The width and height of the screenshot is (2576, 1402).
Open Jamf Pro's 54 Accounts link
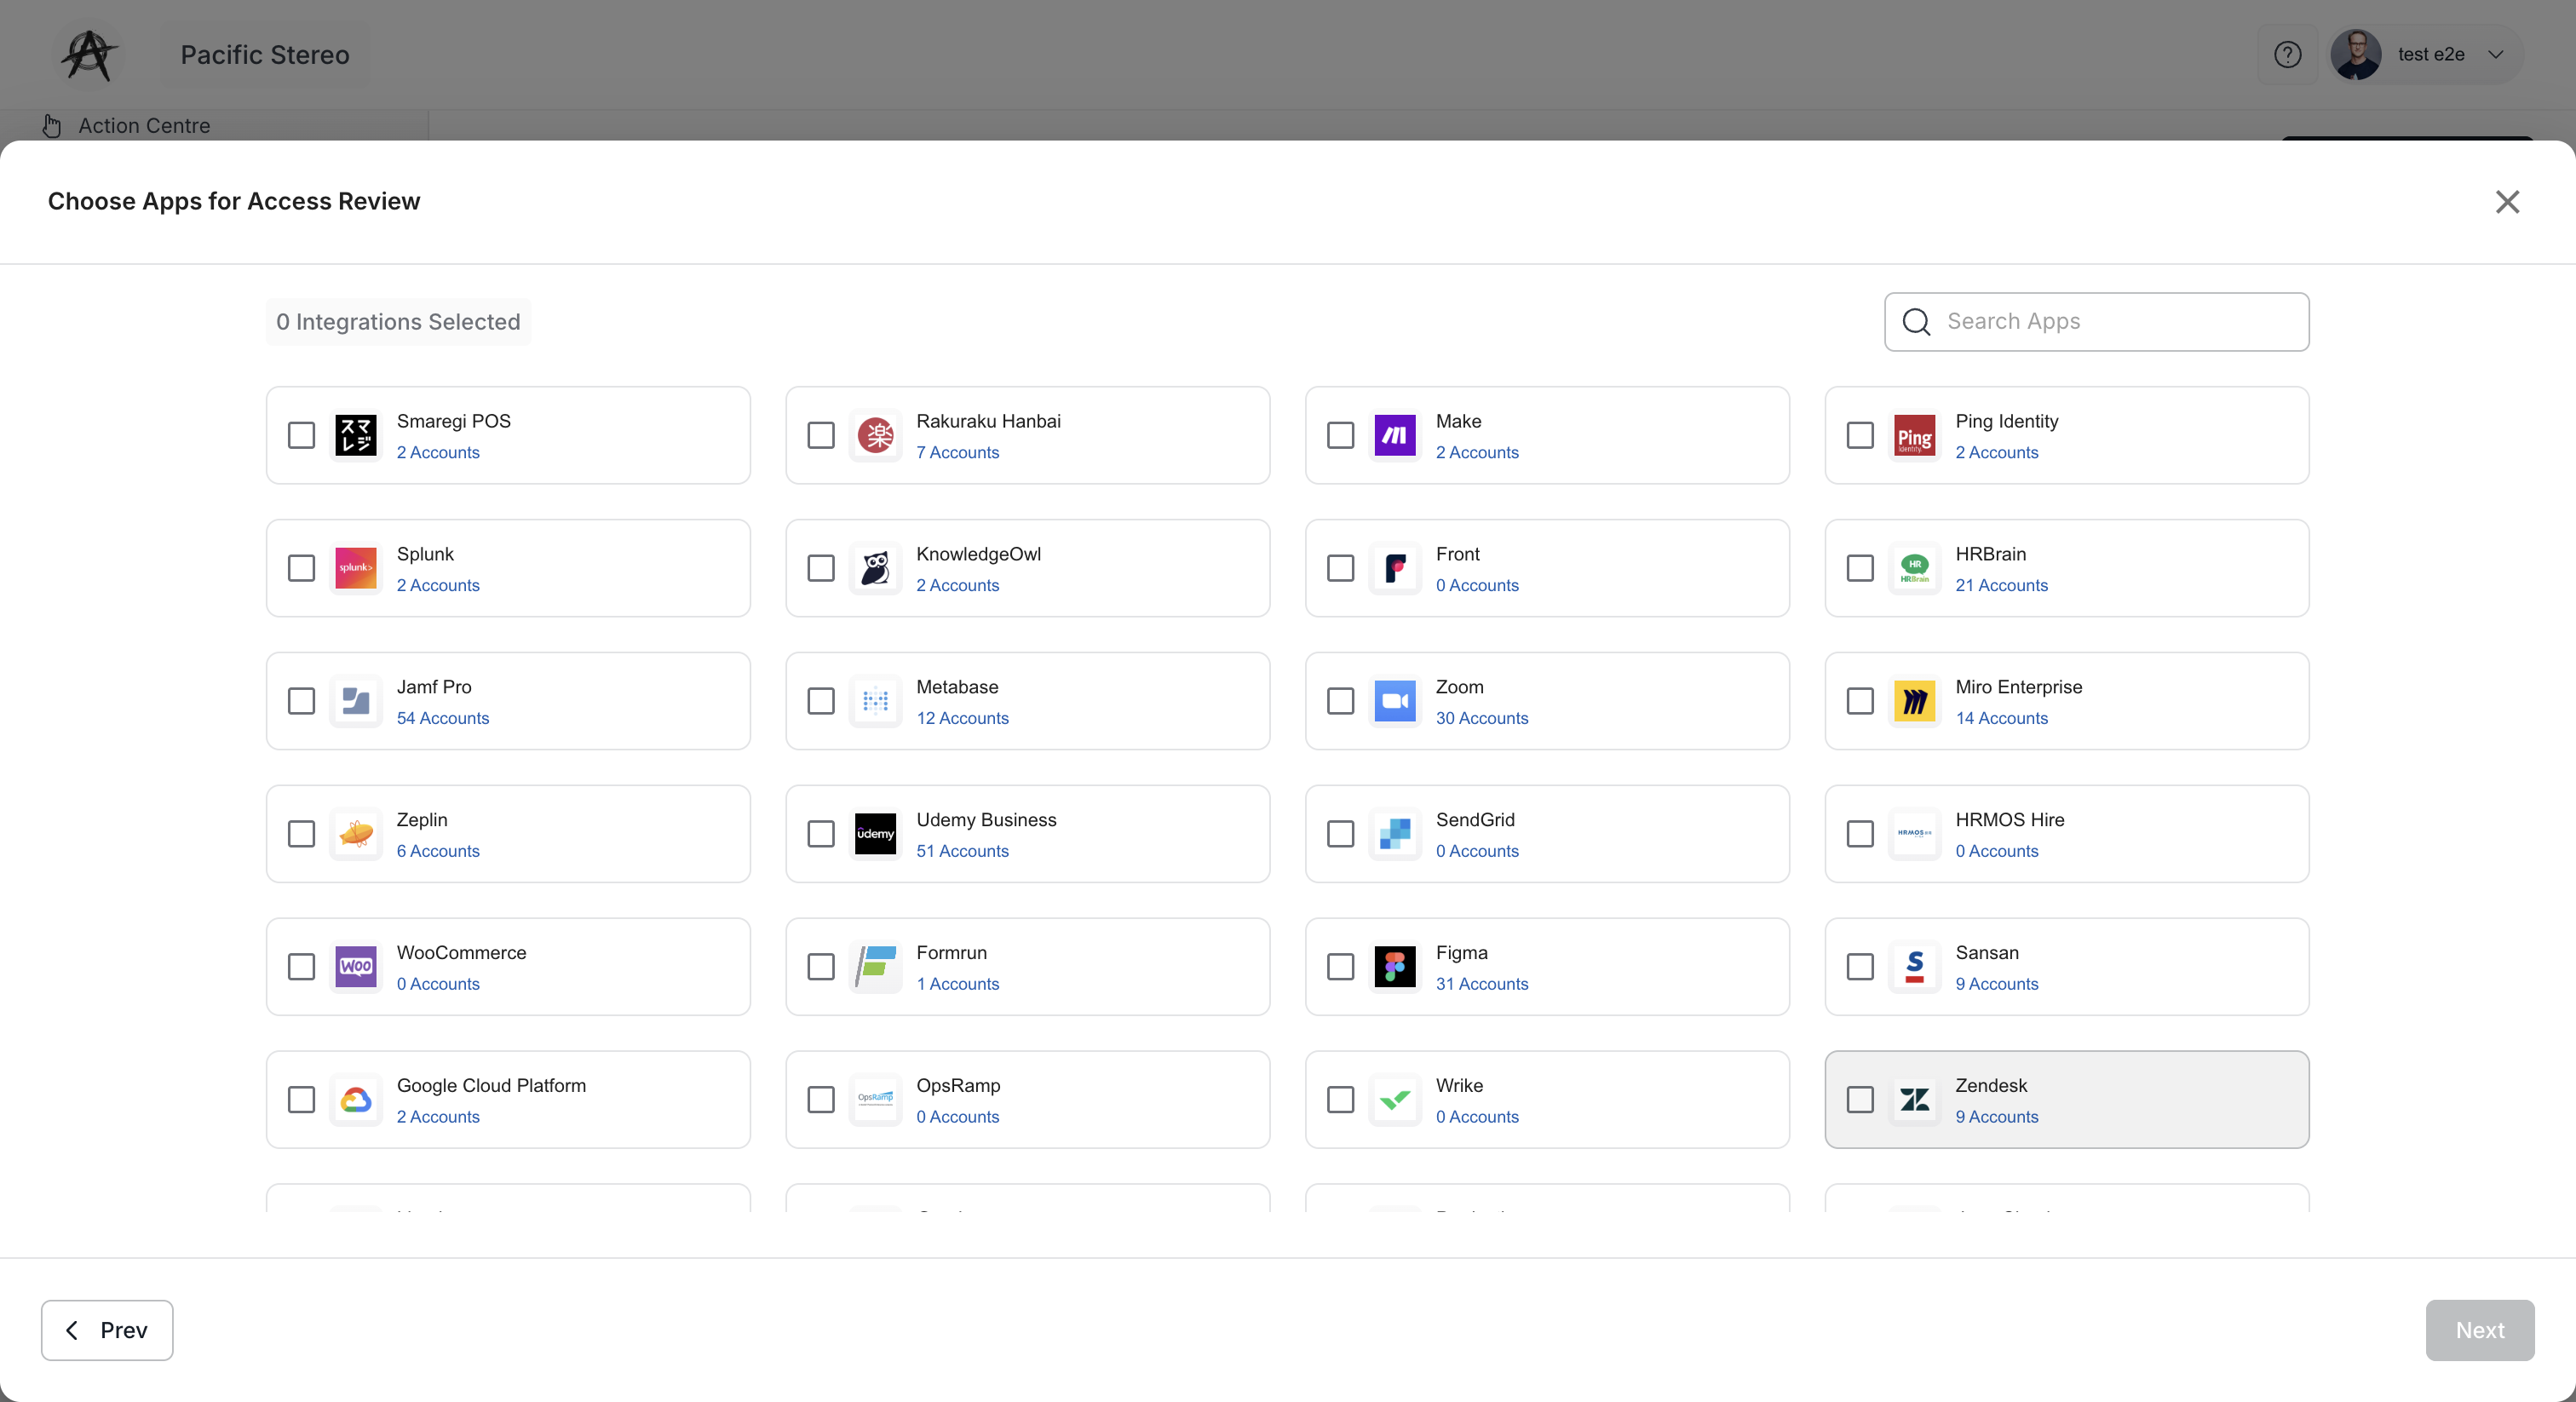click(443, 718)
